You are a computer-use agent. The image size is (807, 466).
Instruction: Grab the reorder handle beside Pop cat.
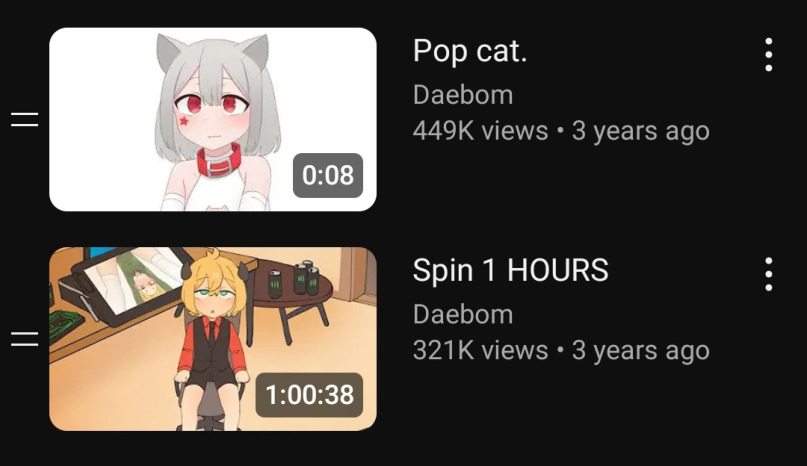[25, 119]
